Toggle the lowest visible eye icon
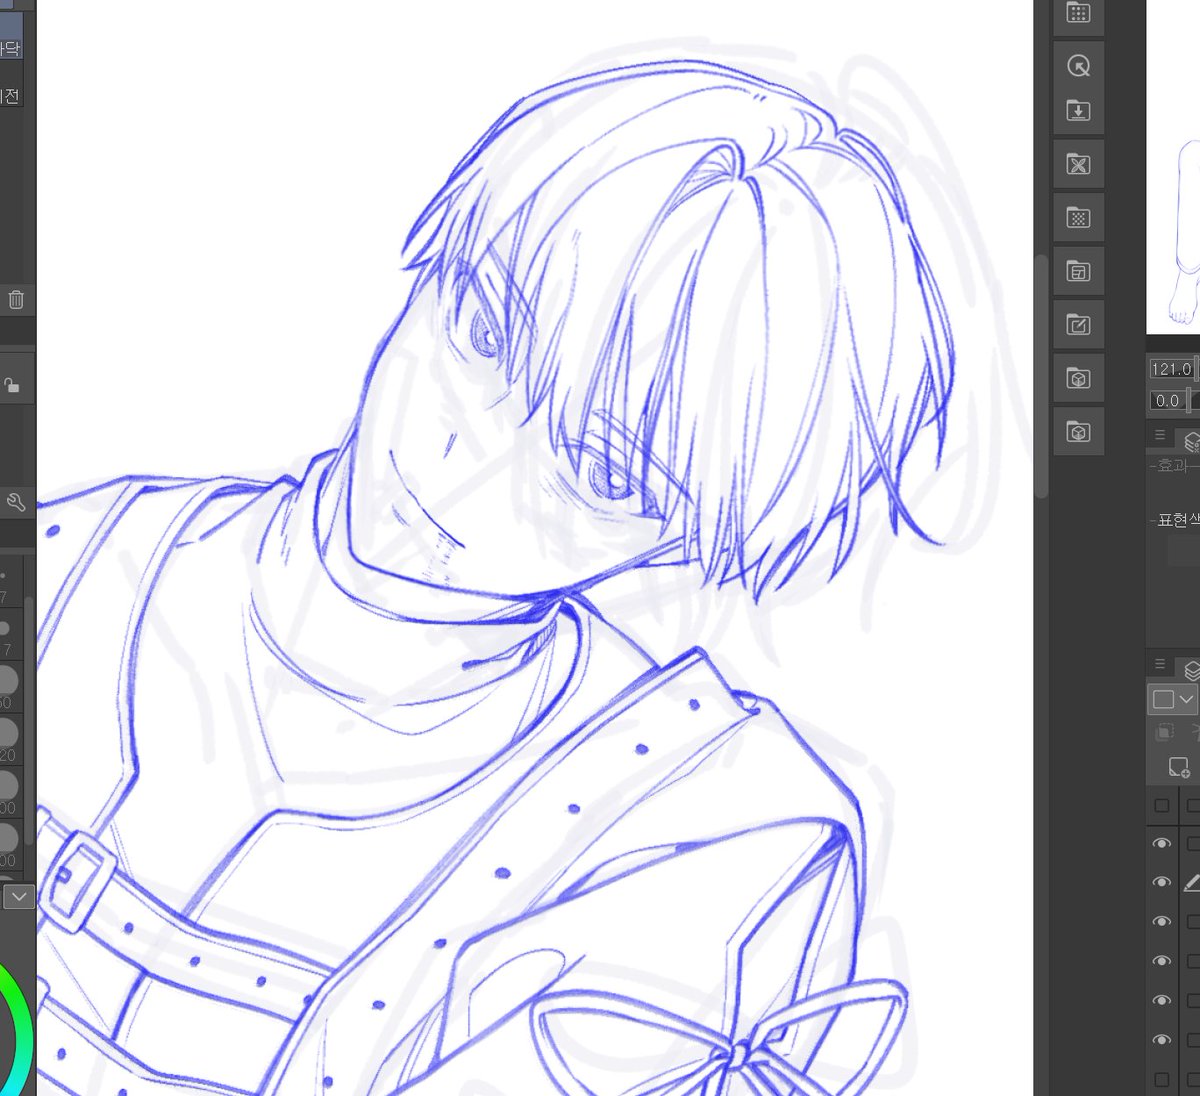This screenshot has height=1096, width=1200. (1161, 1040)
